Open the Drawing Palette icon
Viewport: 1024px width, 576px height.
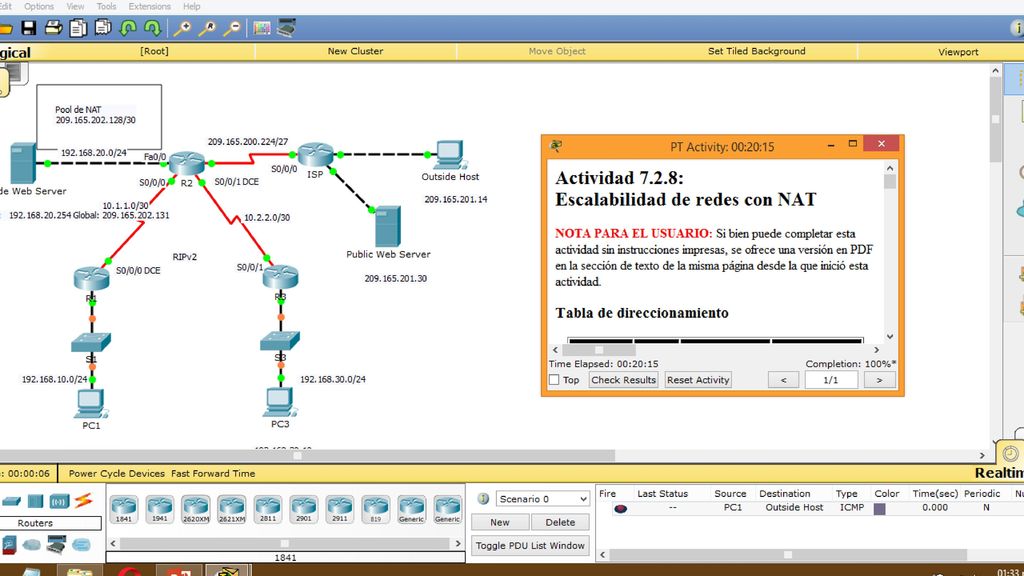pos(262,28)
